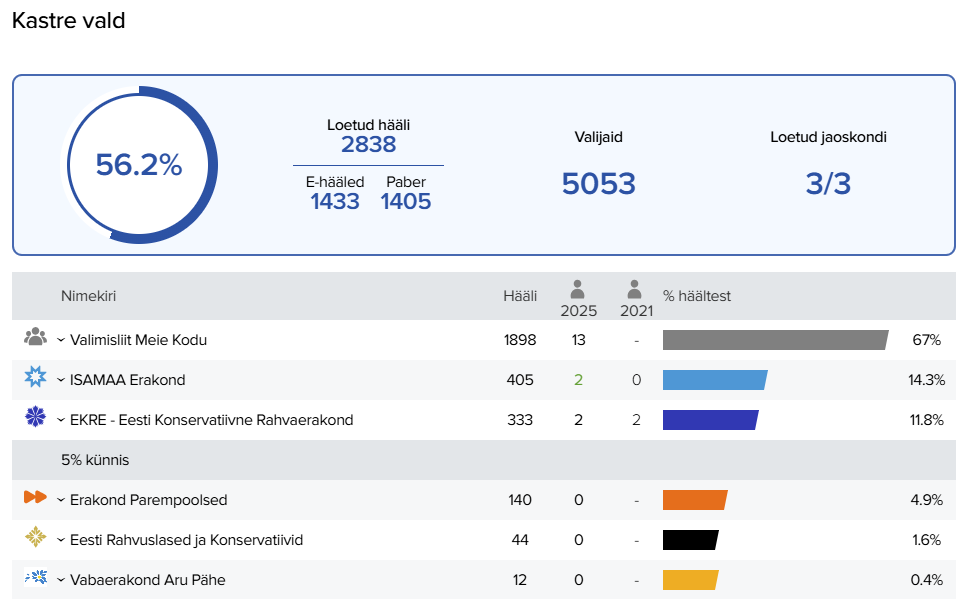Click the EKRE party flower logo
Viewport: 972px width, 599px height.
pos(36,418)
